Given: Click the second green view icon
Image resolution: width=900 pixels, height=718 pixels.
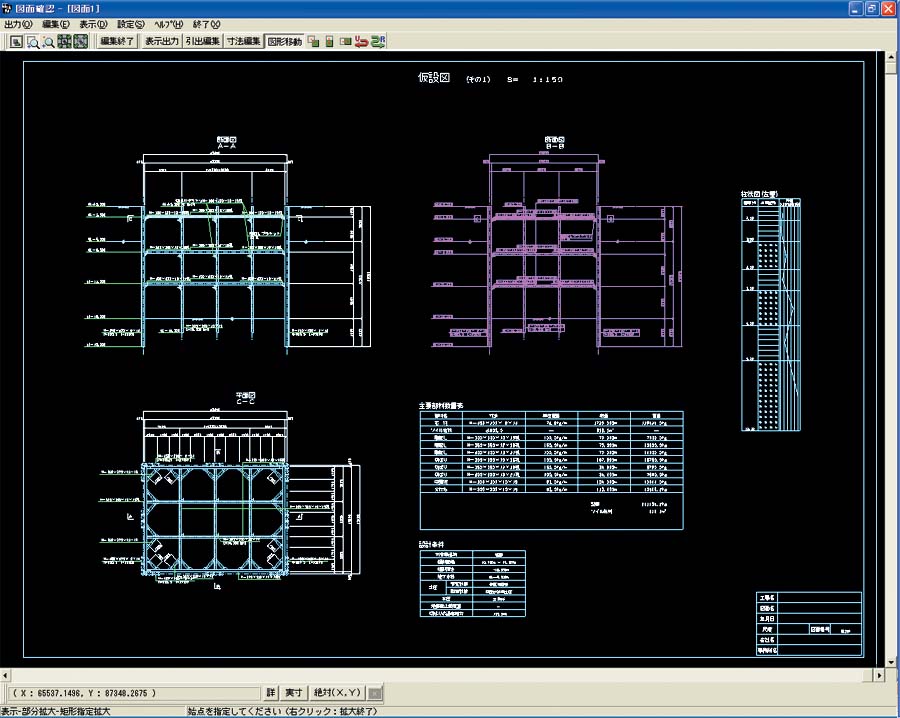Looking at the screenshot, I should [x=80, y=41].
